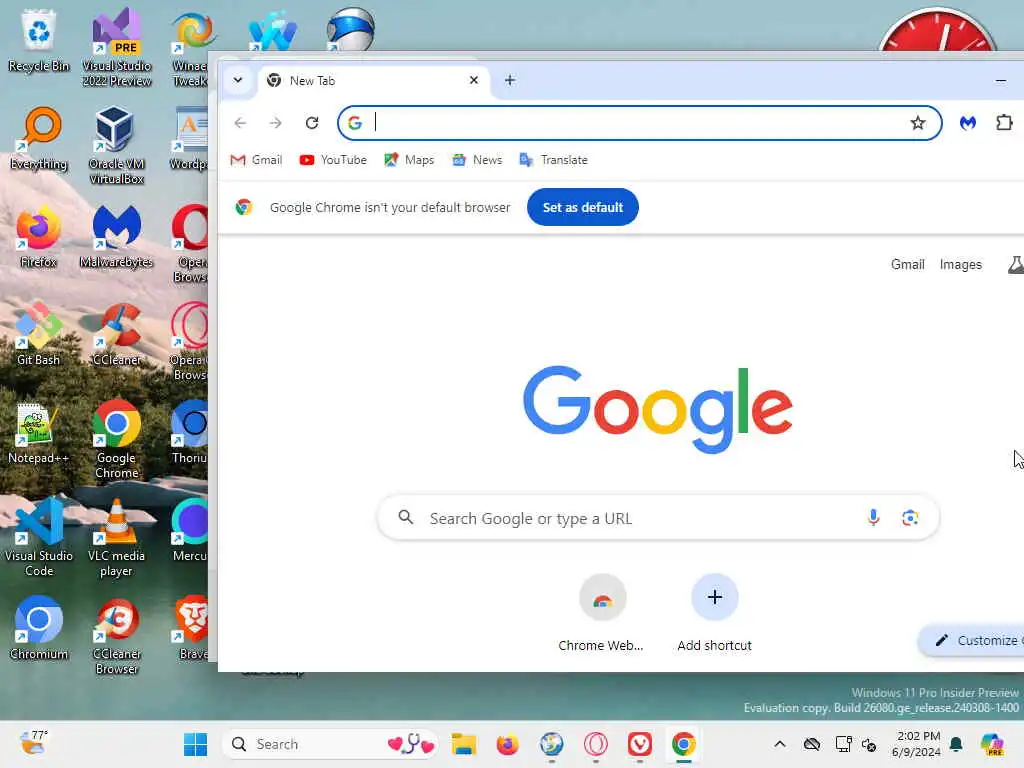The height and width of the screenshot is (768, 1024).
Task: Open the Maps bookmark
Action: 409,160
